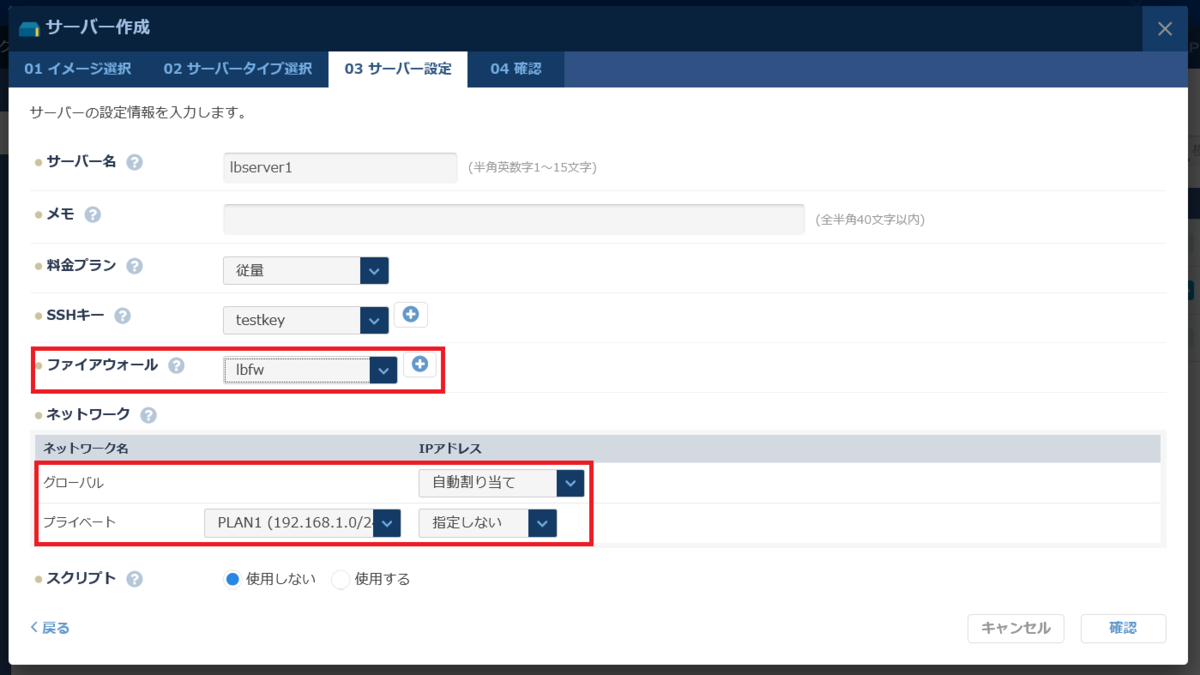The width and height of the screenshot is (1200, 675).
Task: Show help for SSHキー field
Action: [122, 316]
